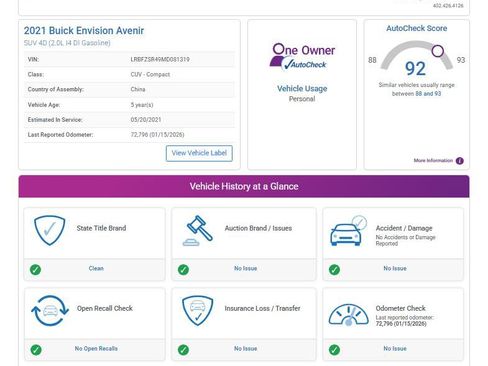Click green checkmark under Odometer Check
This screenshot has height=366, width=488.
point(334,350)
